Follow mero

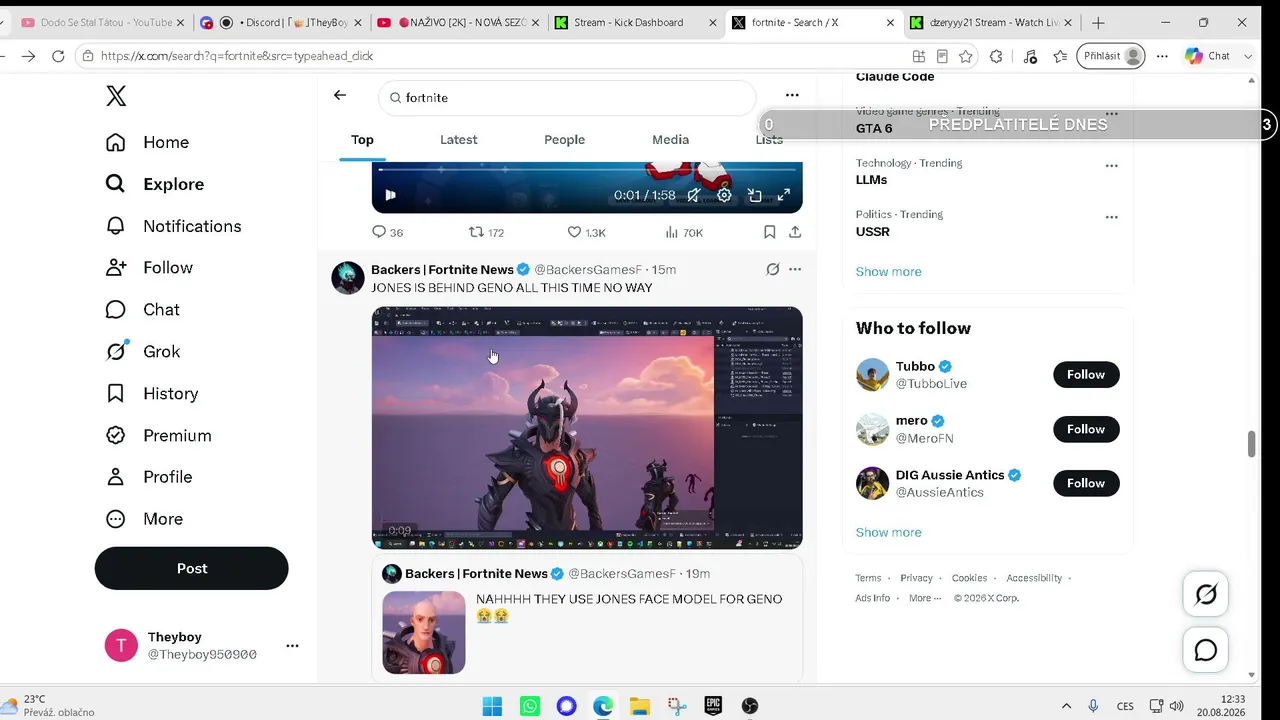[x=1086, y=429]
